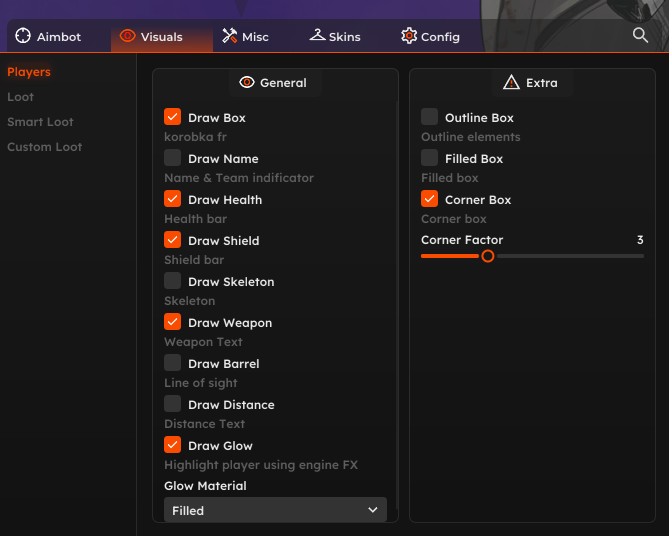Click the Aimbot crosshair icon
Image resolution: width=669 pixels, height=536 pixels.
(x=23, y=36)
